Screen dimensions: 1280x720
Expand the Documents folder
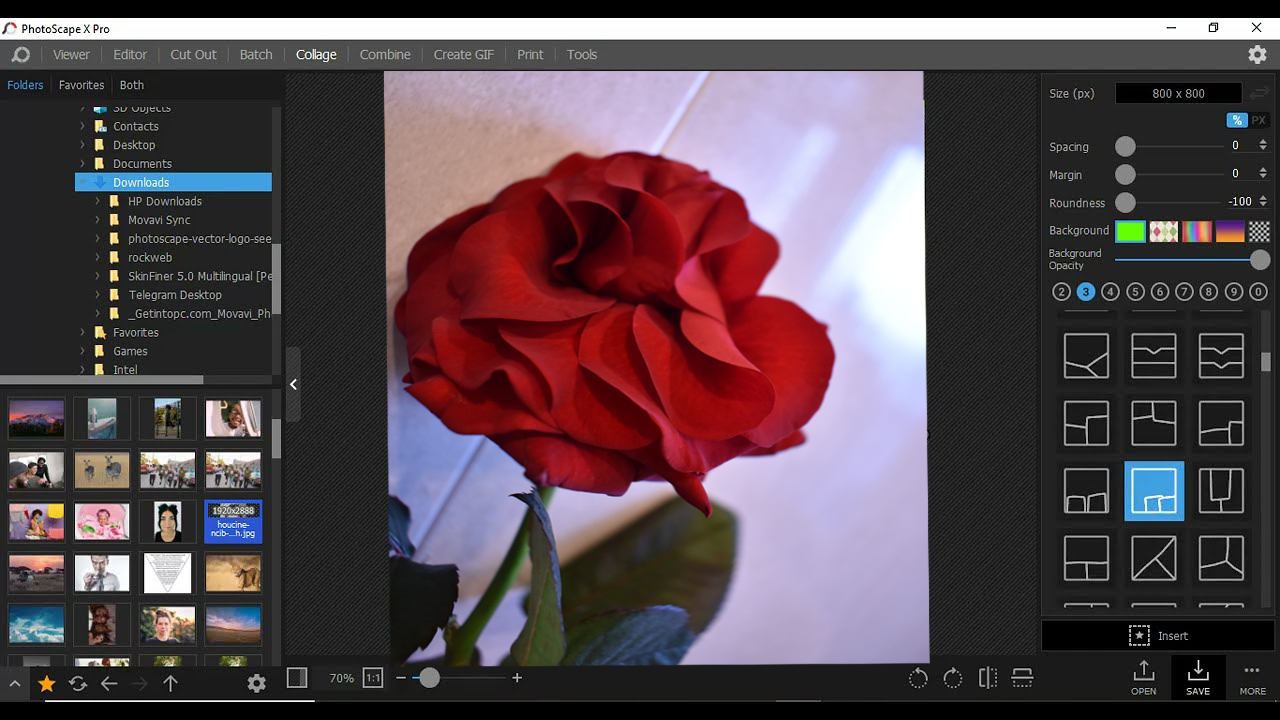83,164
